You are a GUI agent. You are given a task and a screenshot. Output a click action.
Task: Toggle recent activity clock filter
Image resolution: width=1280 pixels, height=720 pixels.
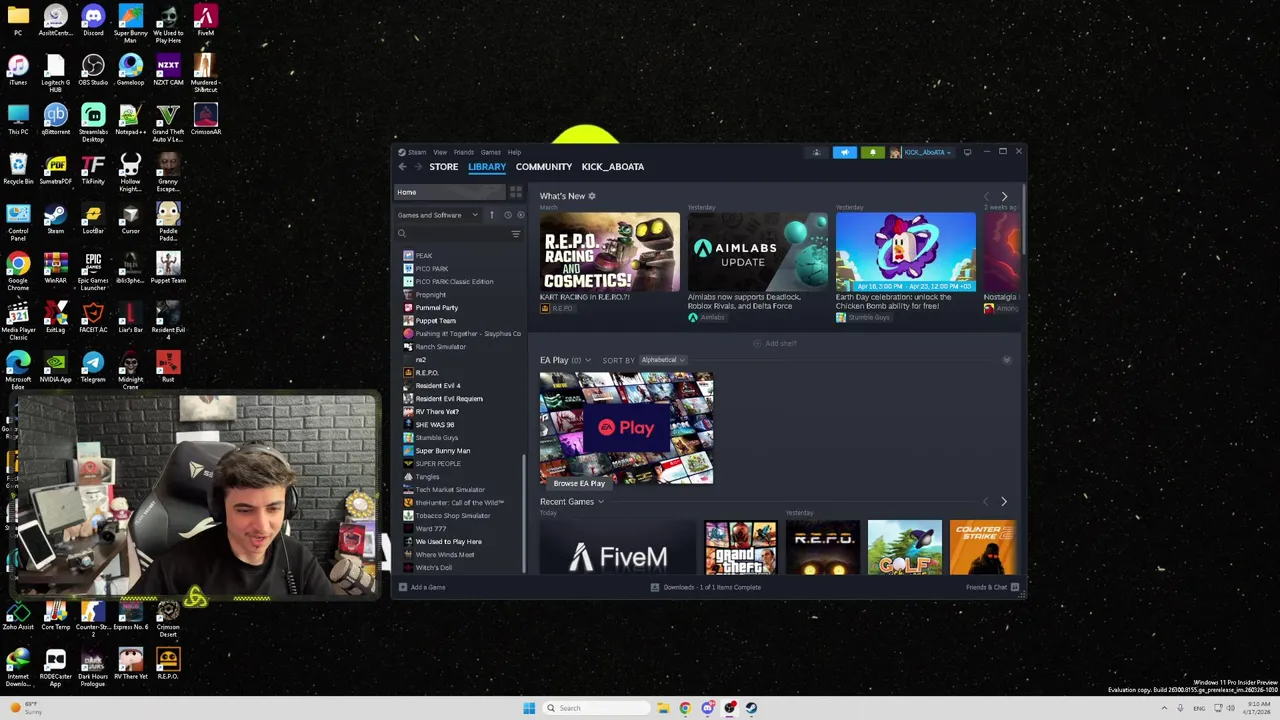tap(507, 215)
